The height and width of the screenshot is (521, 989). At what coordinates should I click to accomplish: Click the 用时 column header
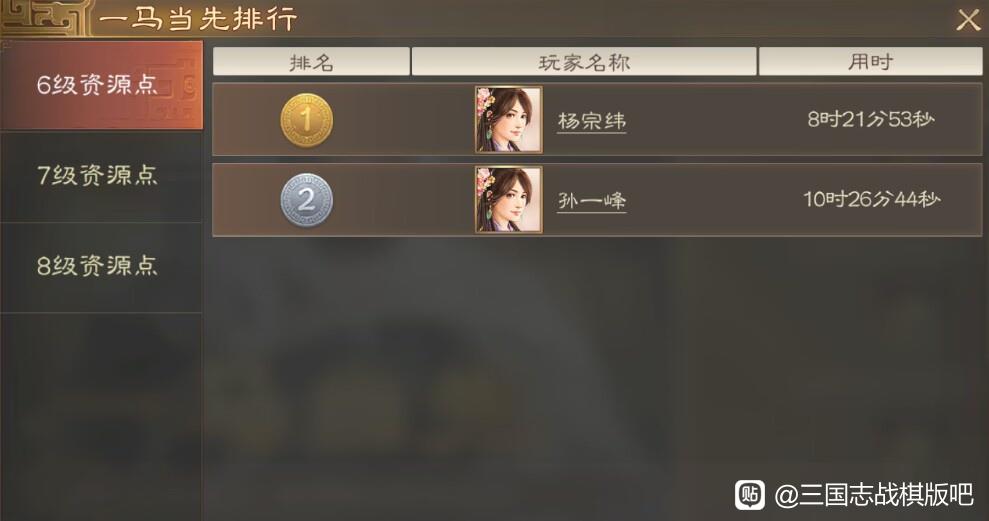870,62
